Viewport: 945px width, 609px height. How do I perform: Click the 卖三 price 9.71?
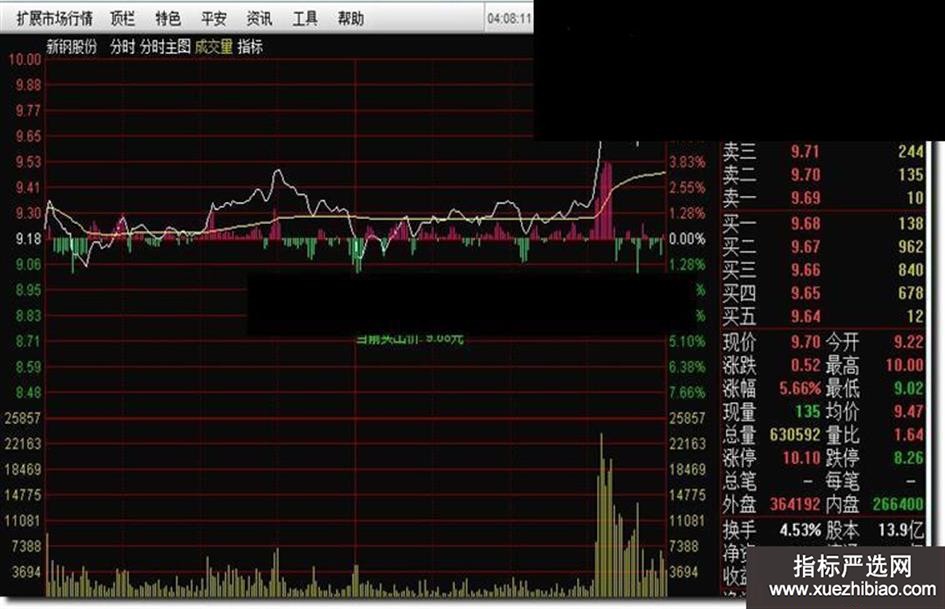(805, 151)
